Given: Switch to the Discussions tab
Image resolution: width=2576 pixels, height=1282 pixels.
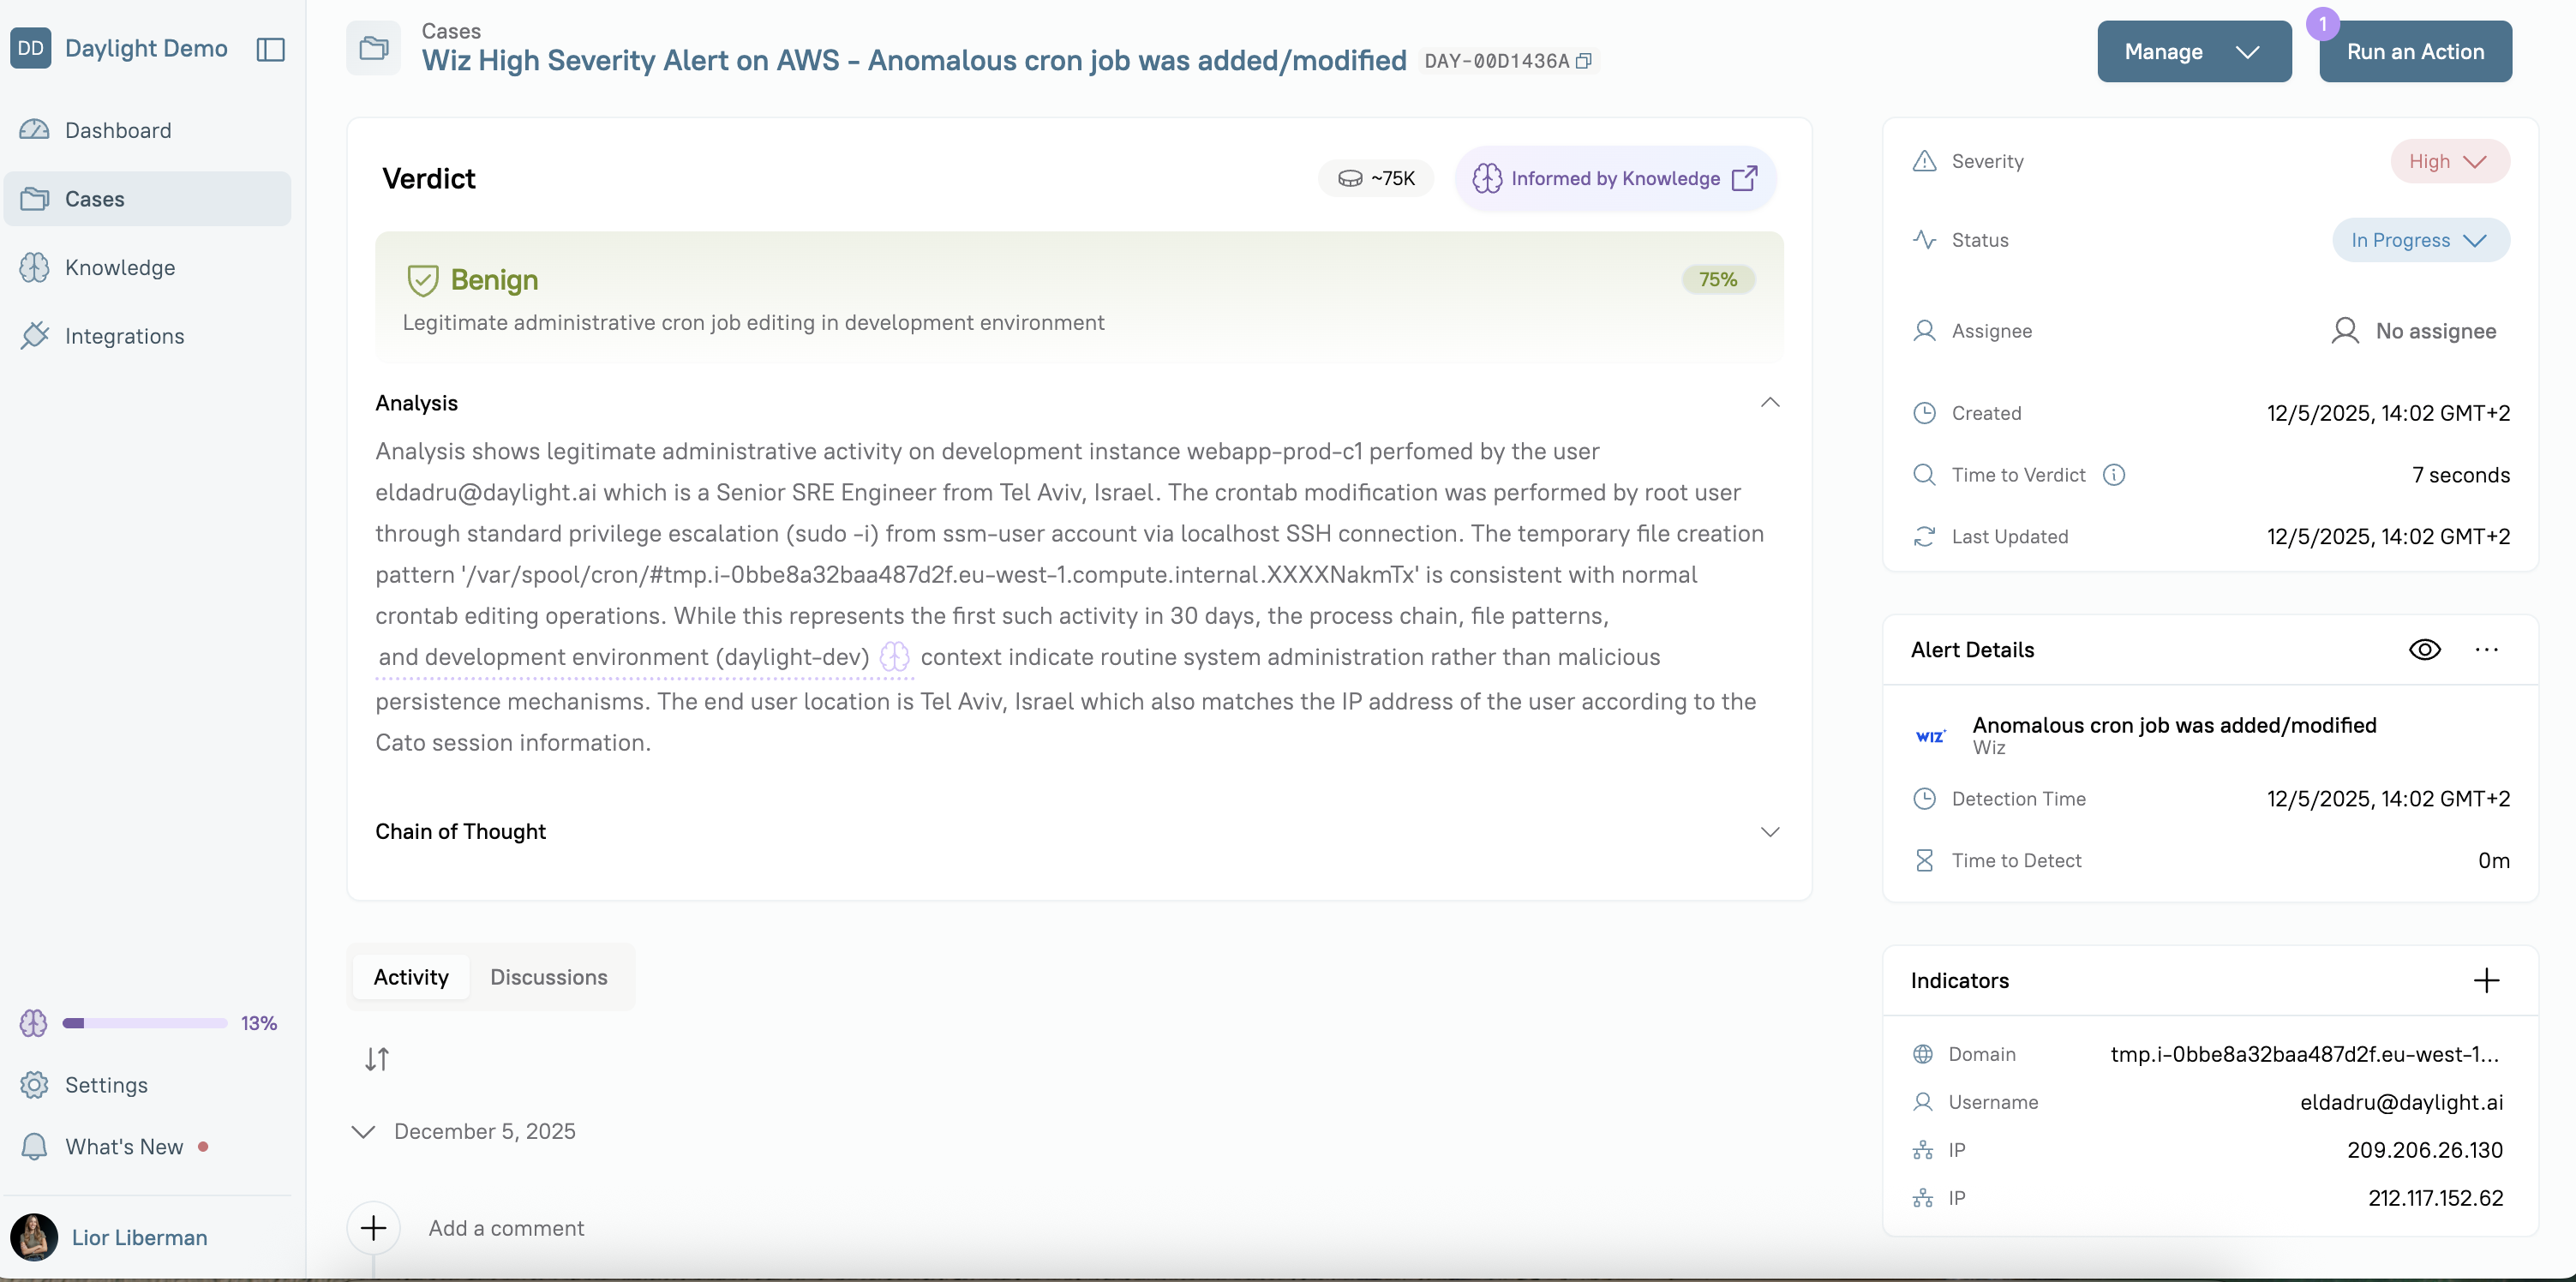Looking at the screenshot, I should click(x=548, y=977).
